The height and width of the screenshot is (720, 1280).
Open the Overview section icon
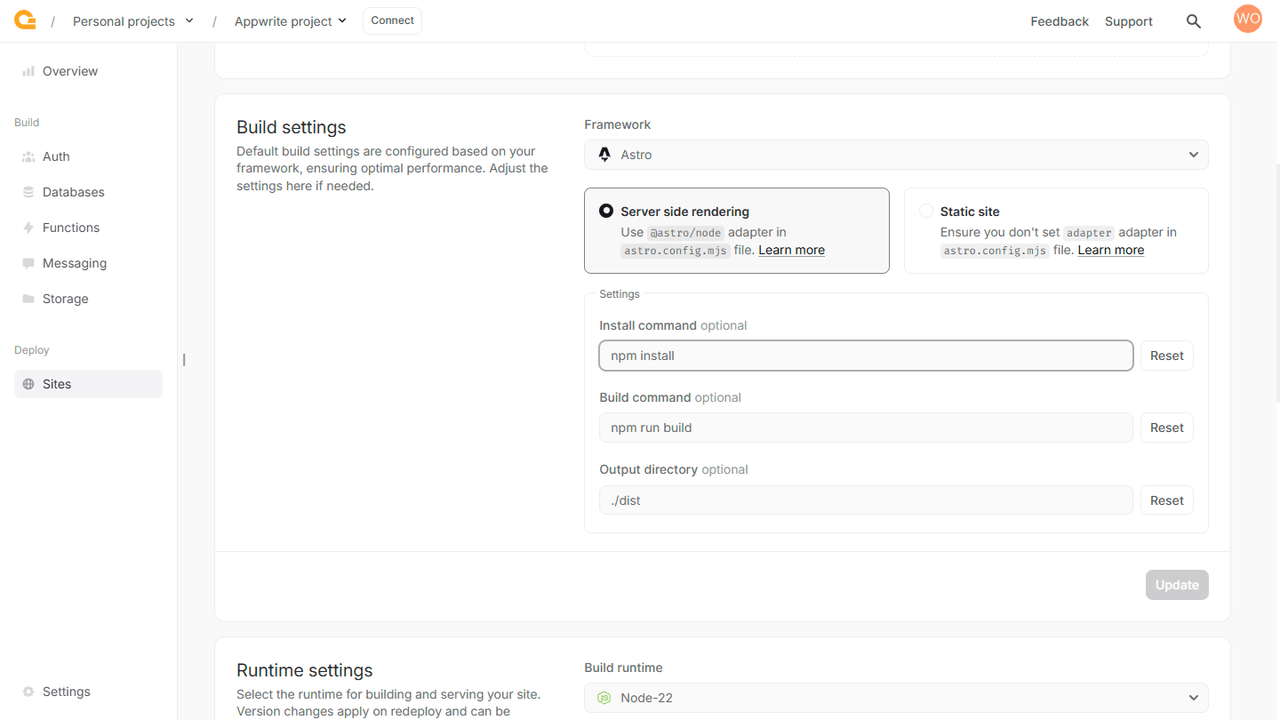pyautogui.click(x=26, y=71)
